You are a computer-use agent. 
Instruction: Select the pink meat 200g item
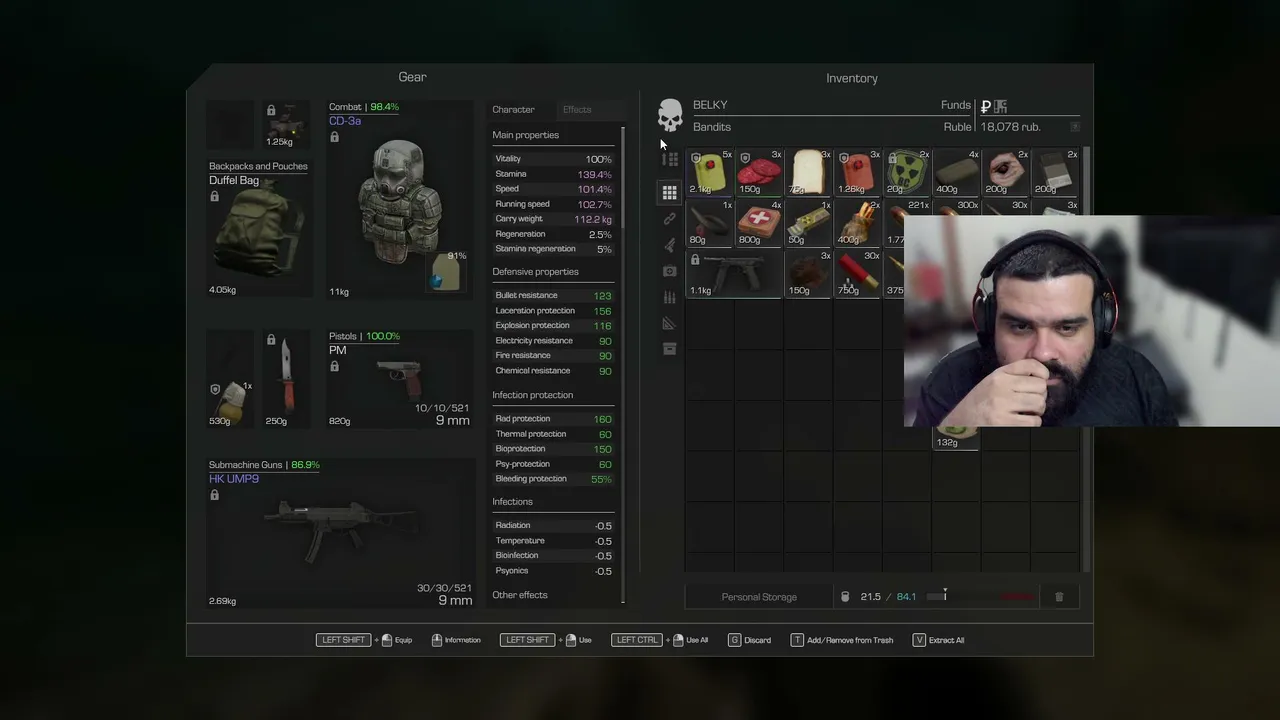click(1004, 172)
